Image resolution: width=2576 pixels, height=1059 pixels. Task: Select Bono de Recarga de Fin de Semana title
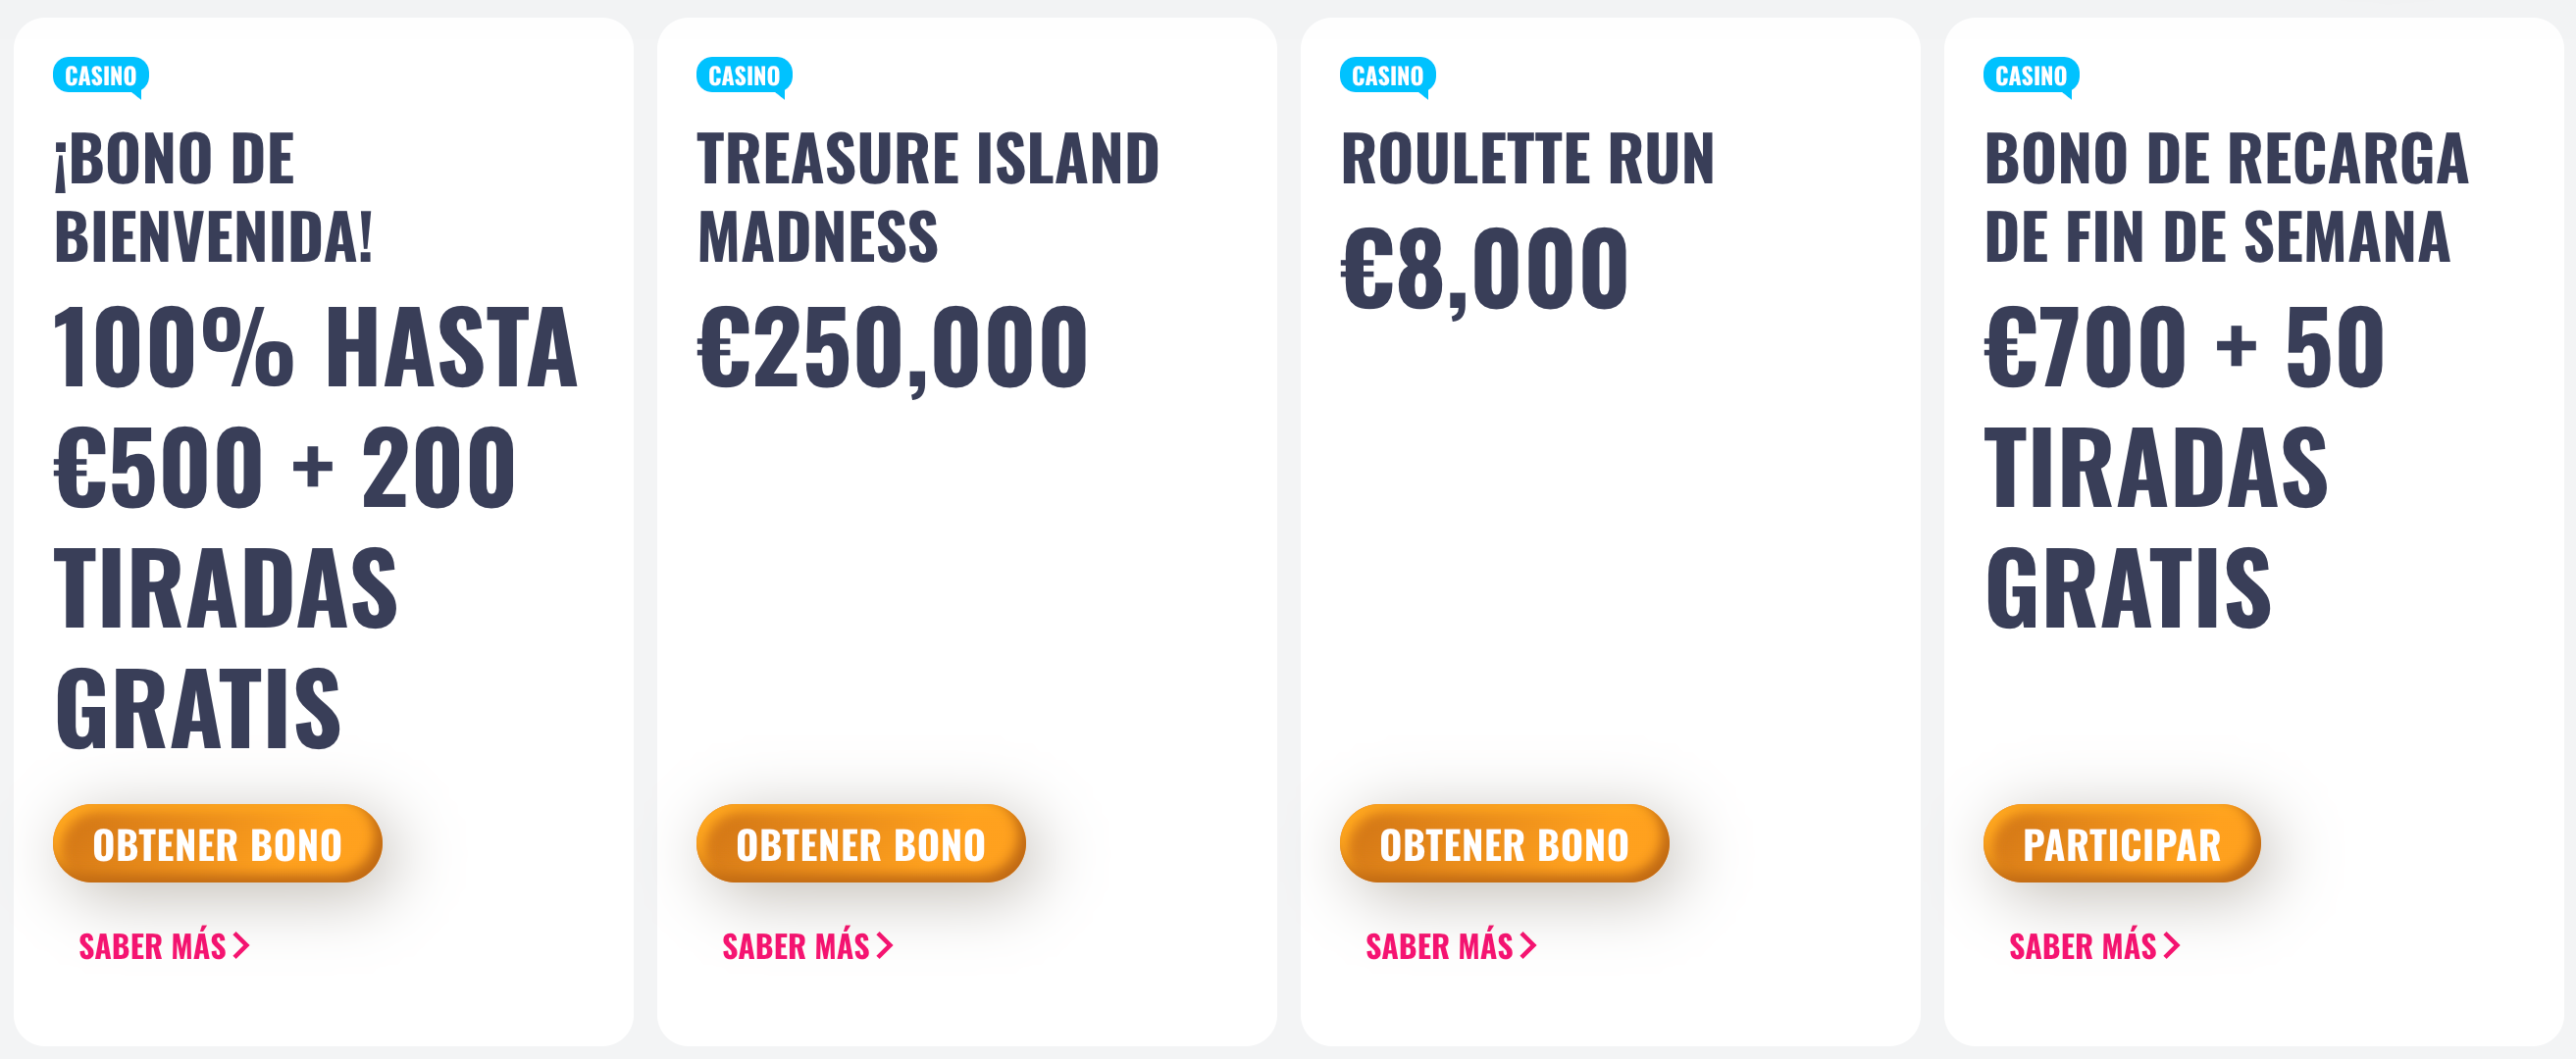tap(2226, 198)
